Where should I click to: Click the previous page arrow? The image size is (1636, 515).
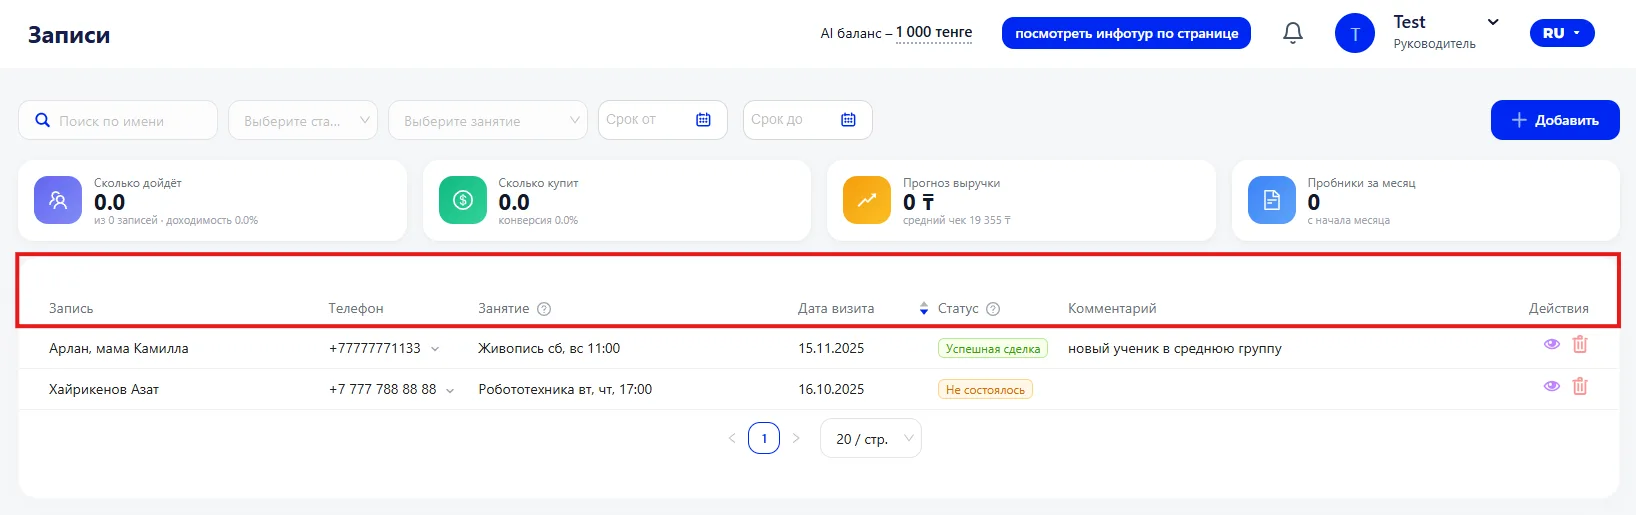732,438
